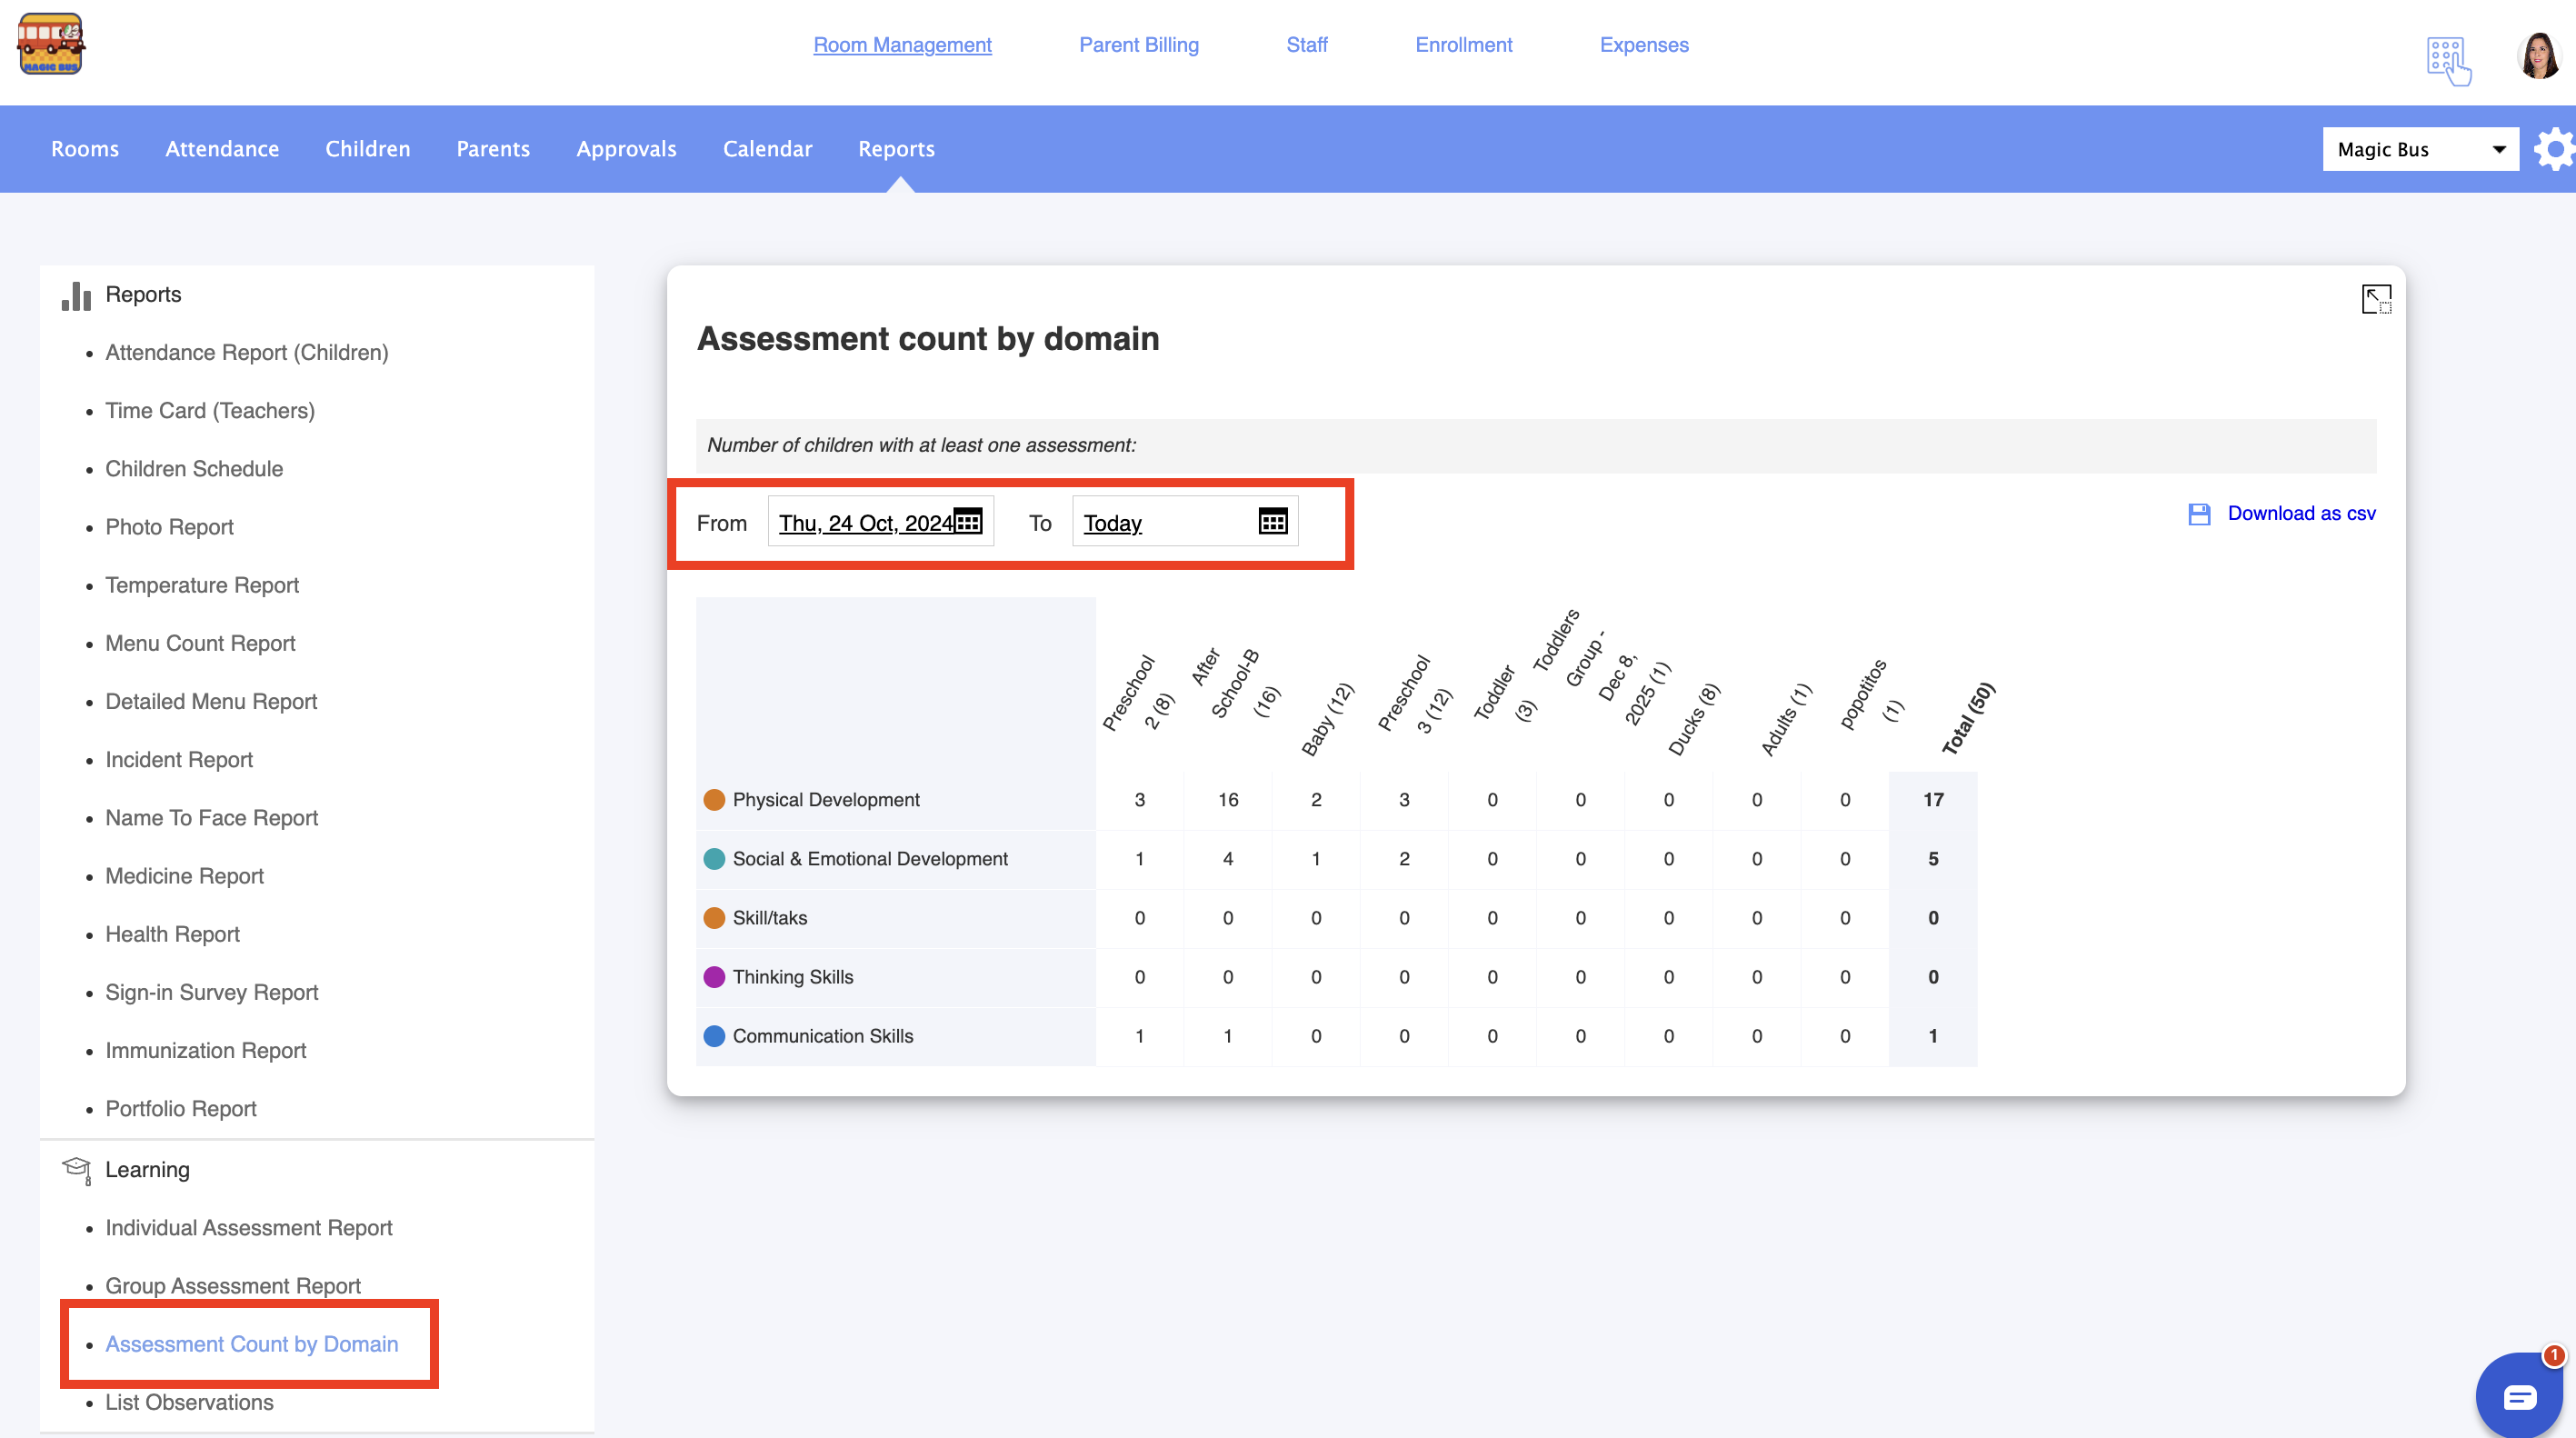Expand report with the fullscreen icon
This screenshot has height=1438, width=2576.
coord(2376,299)
